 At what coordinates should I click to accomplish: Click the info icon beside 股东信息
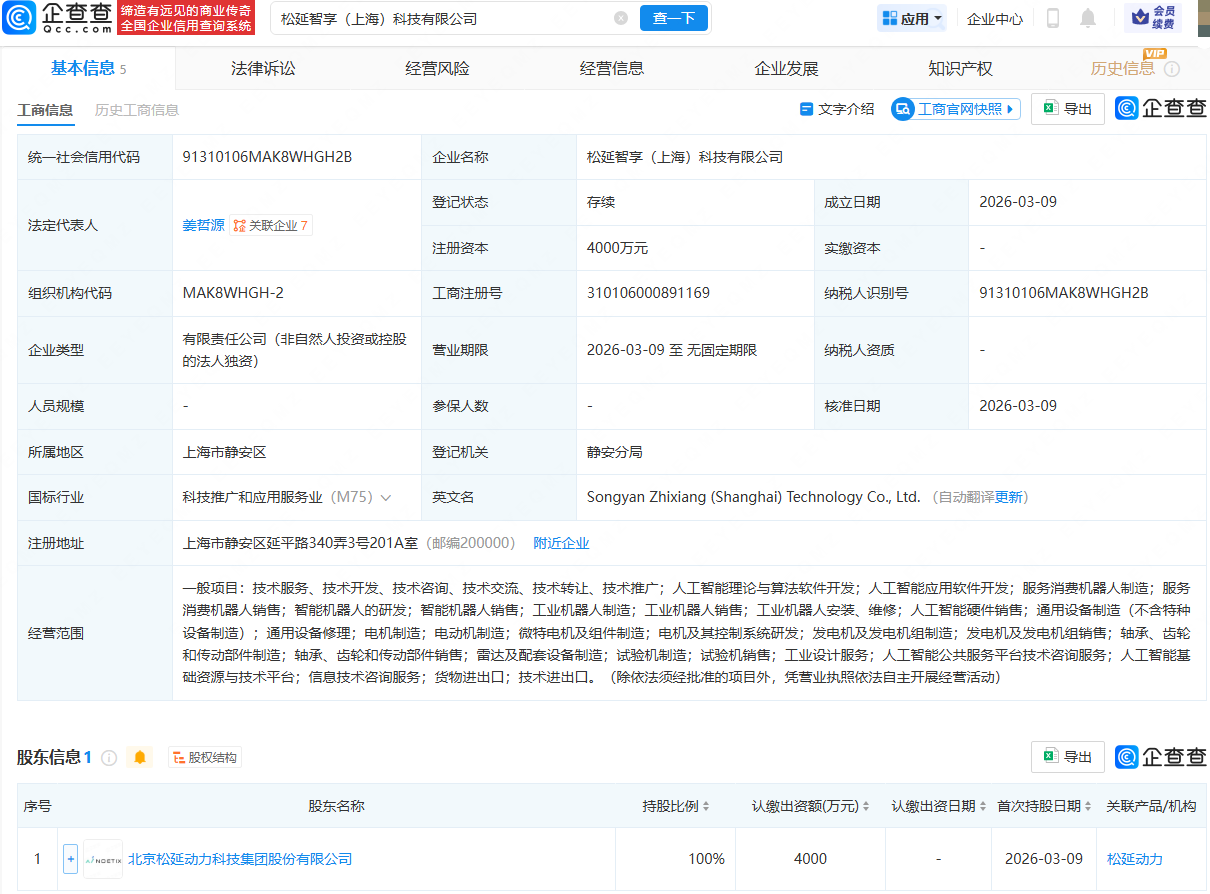point(110,757)
